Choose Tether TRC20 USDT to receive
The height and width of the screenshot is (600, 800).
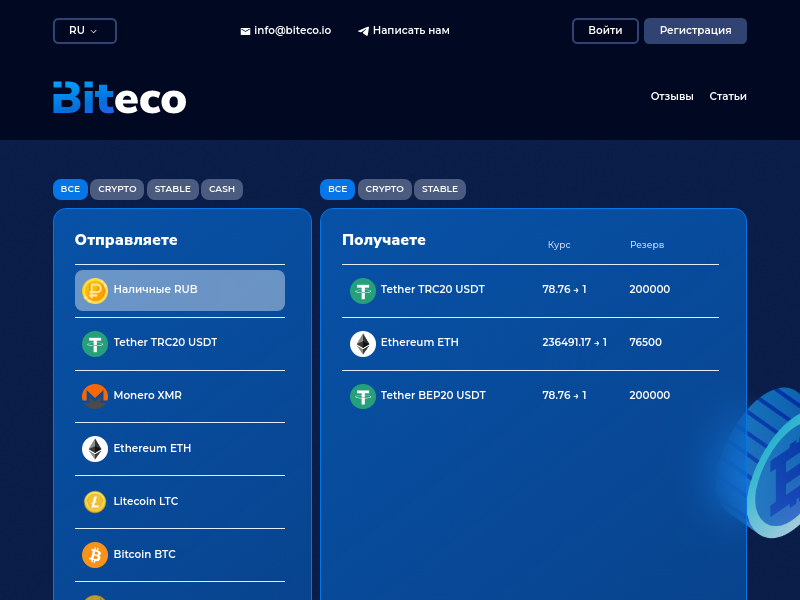(x=531, y=291)
